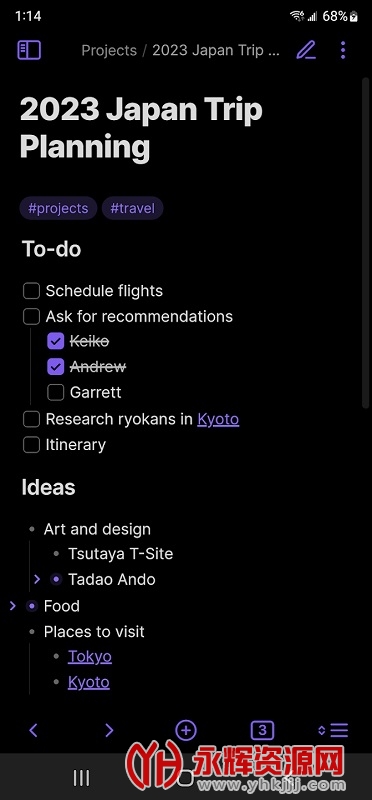372x800 pixels.
Task: Expand the folded Tadao Ando item
Action: (37, 580)
